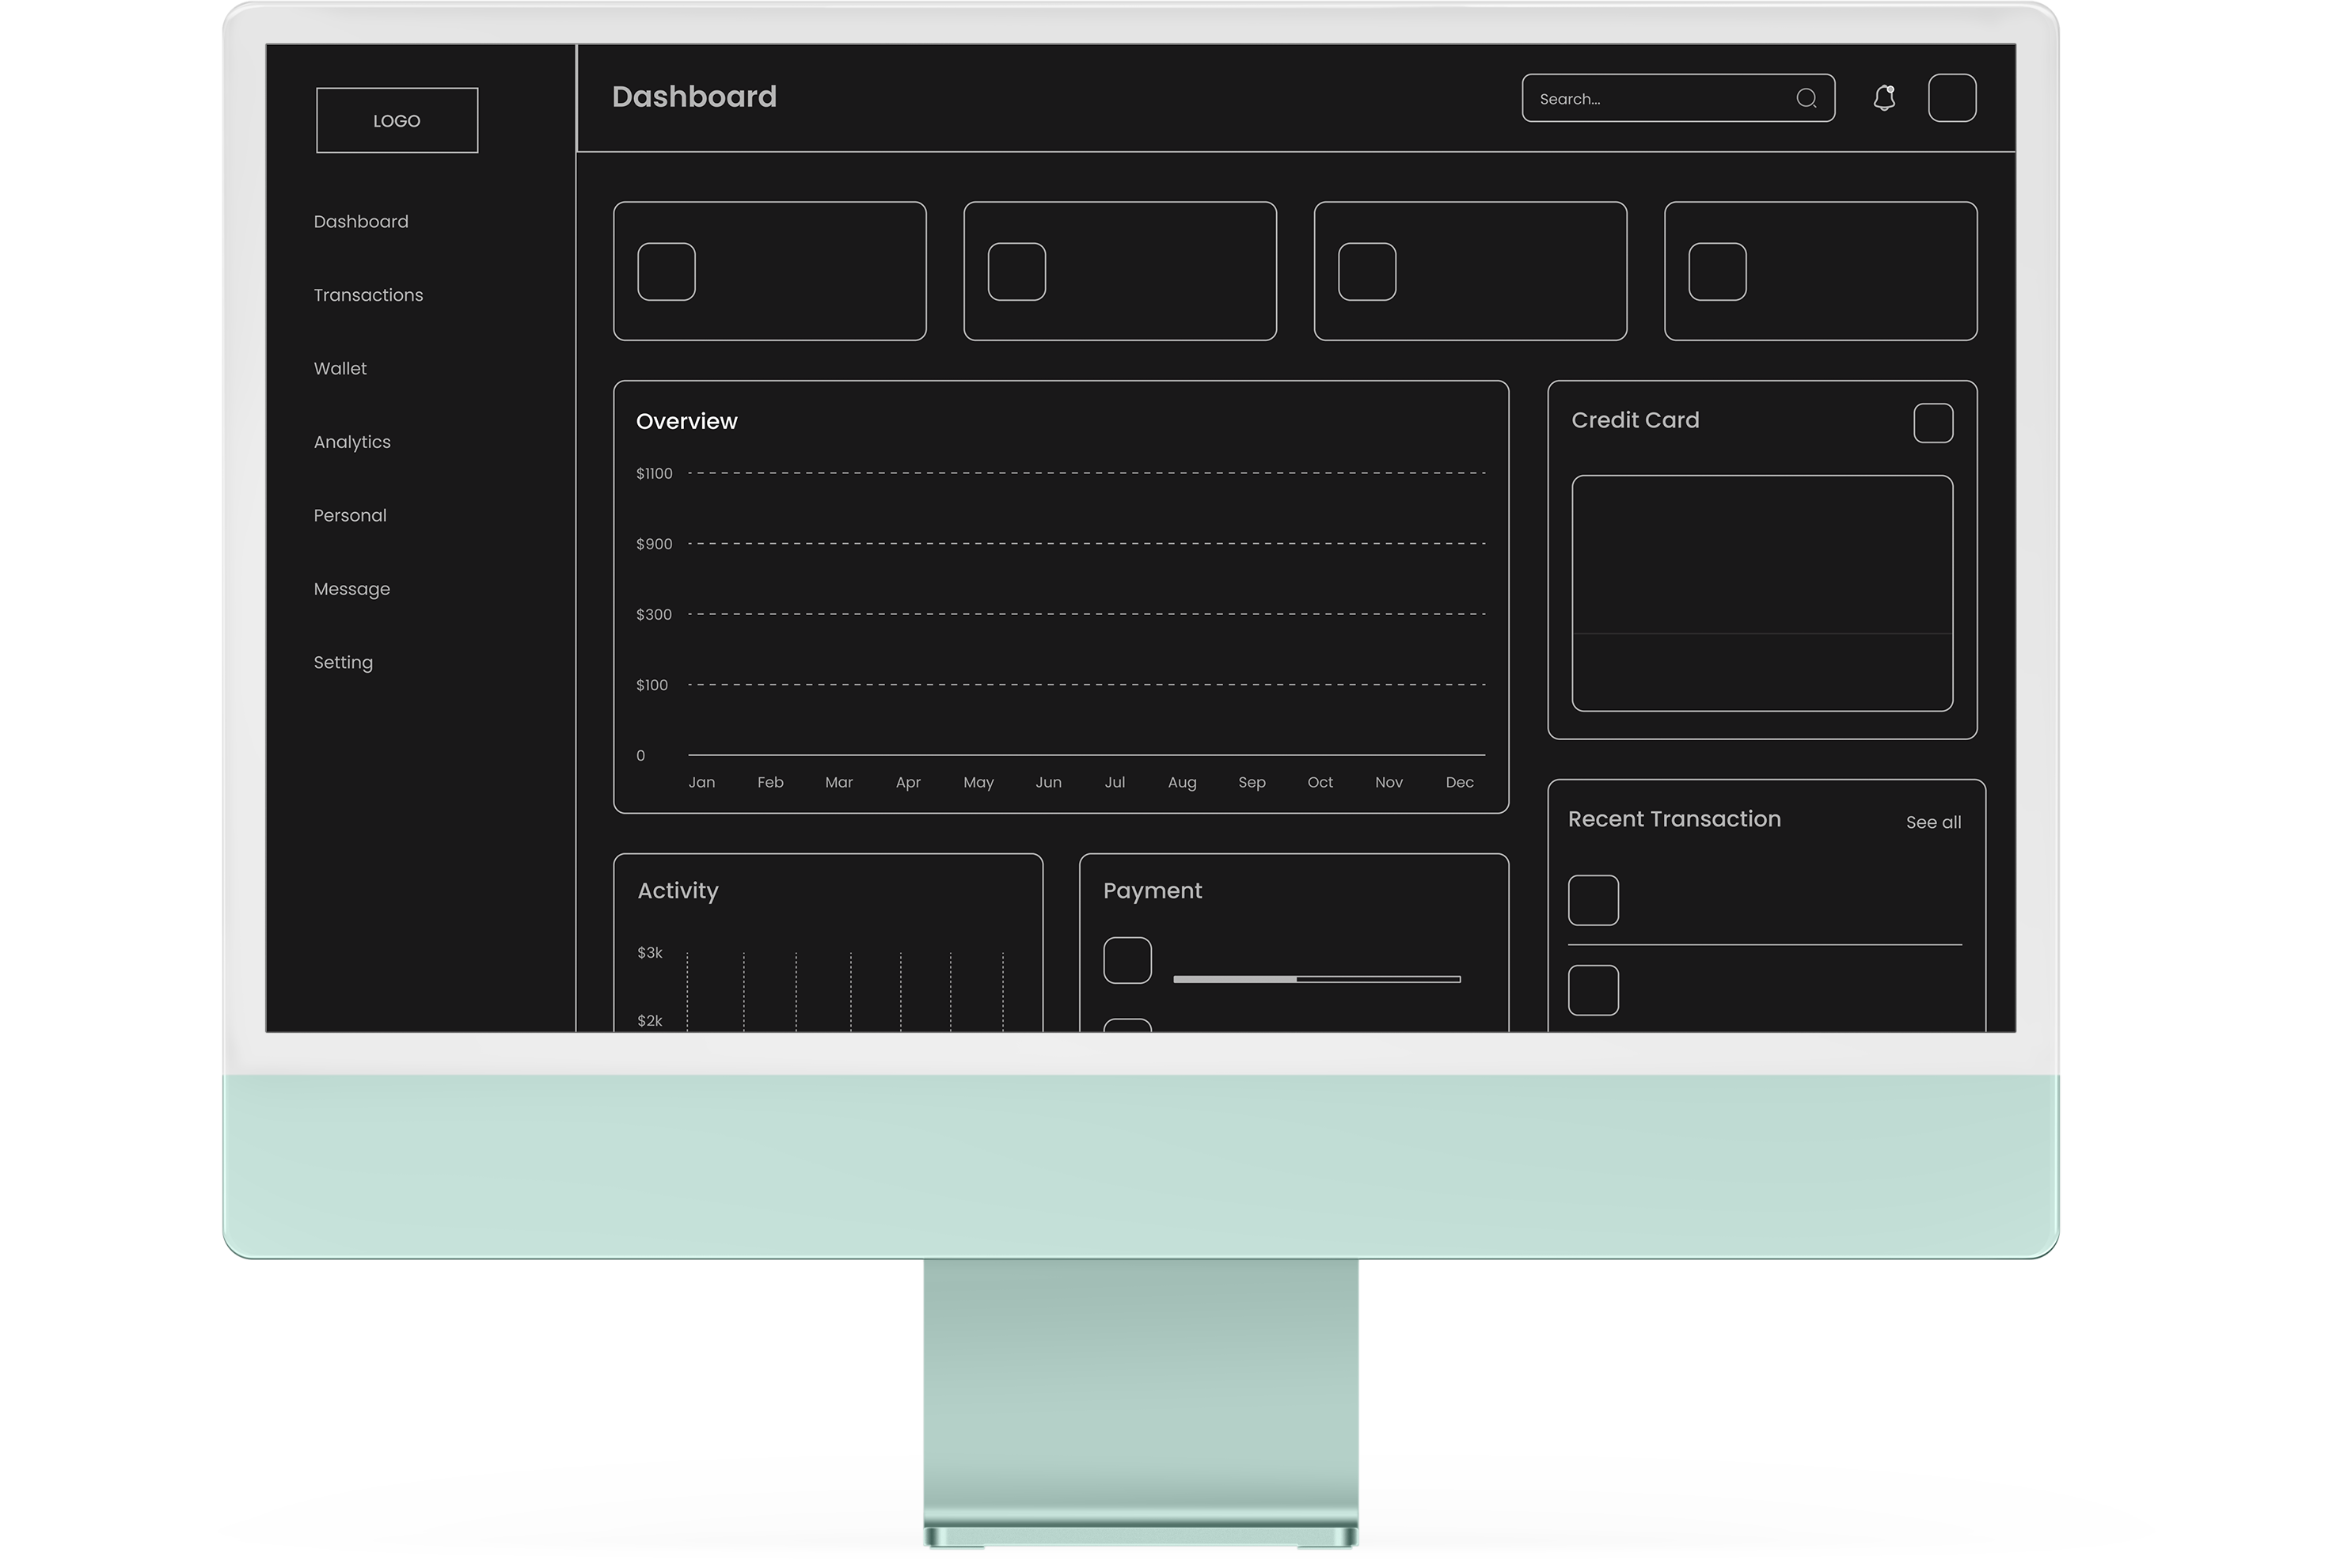
Task: Open the Setting menu item
Action: pos(343,662)
